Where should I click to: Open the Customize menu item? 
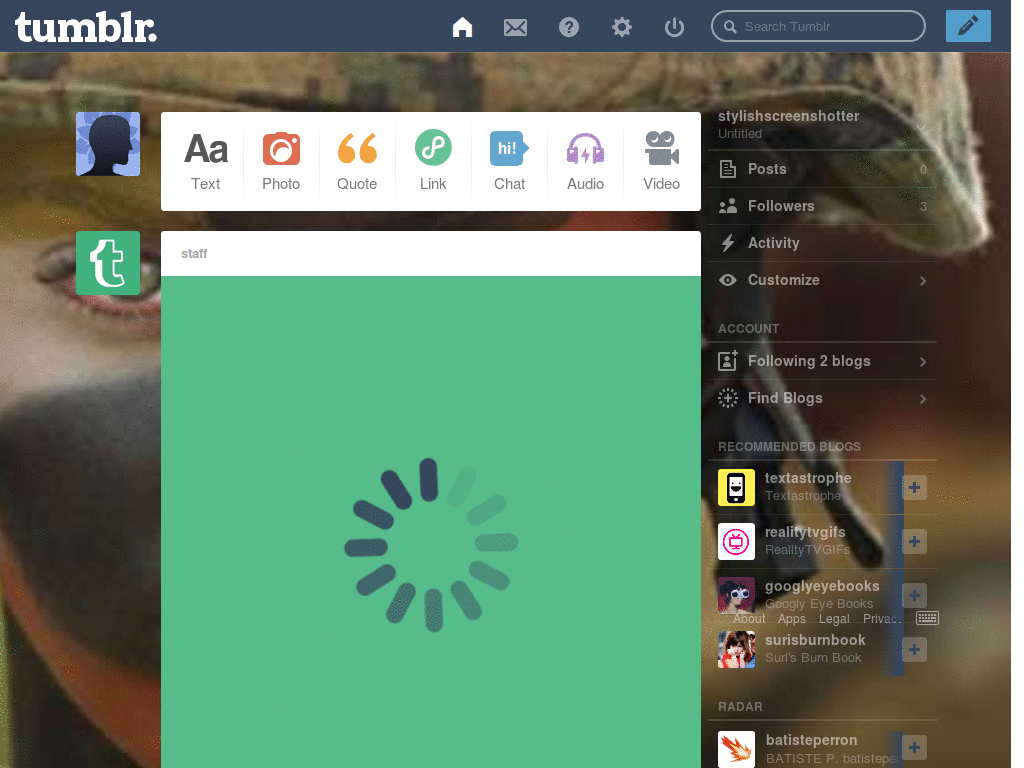(822, 280)
